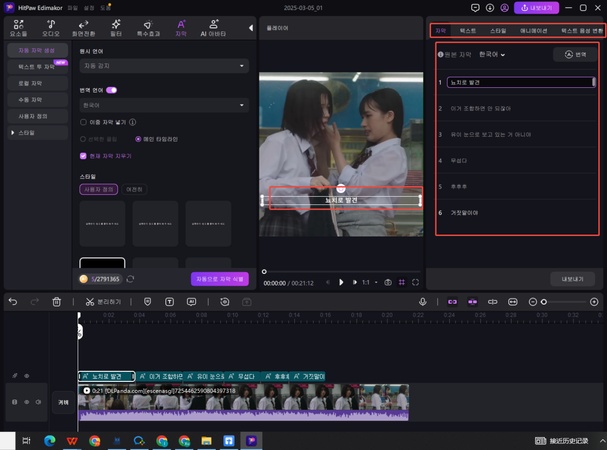Viewport: 607px width, 450px height.
Task: Open the 필터 (Filter) panel icon
Action: (x=117, y=26)
